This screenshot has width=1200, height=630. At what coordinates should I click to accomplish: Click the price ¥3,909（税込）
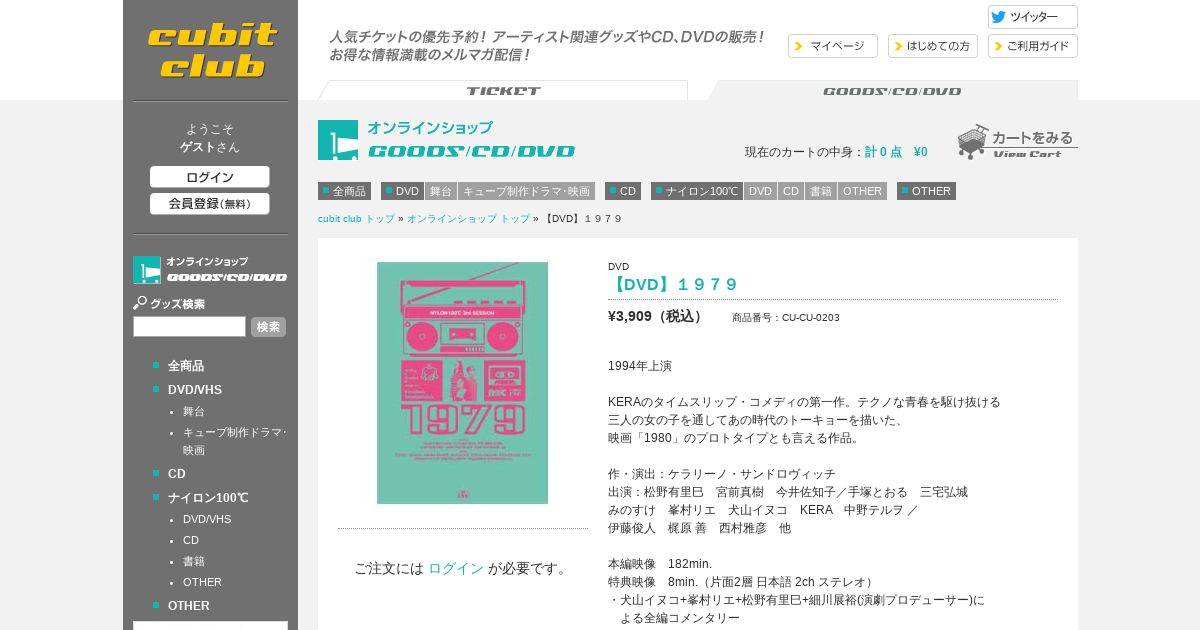(656, 316)
